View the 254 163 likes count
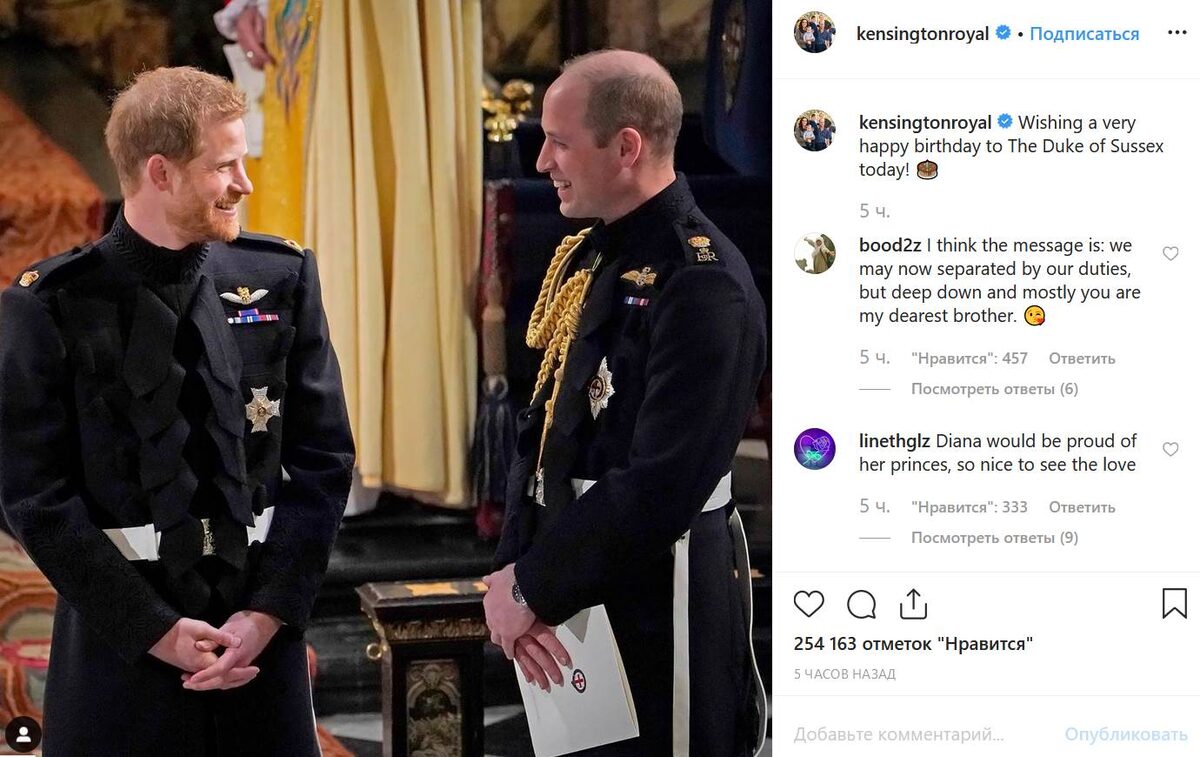Screen dimensions: 1200x757 (x=913, y=644)
